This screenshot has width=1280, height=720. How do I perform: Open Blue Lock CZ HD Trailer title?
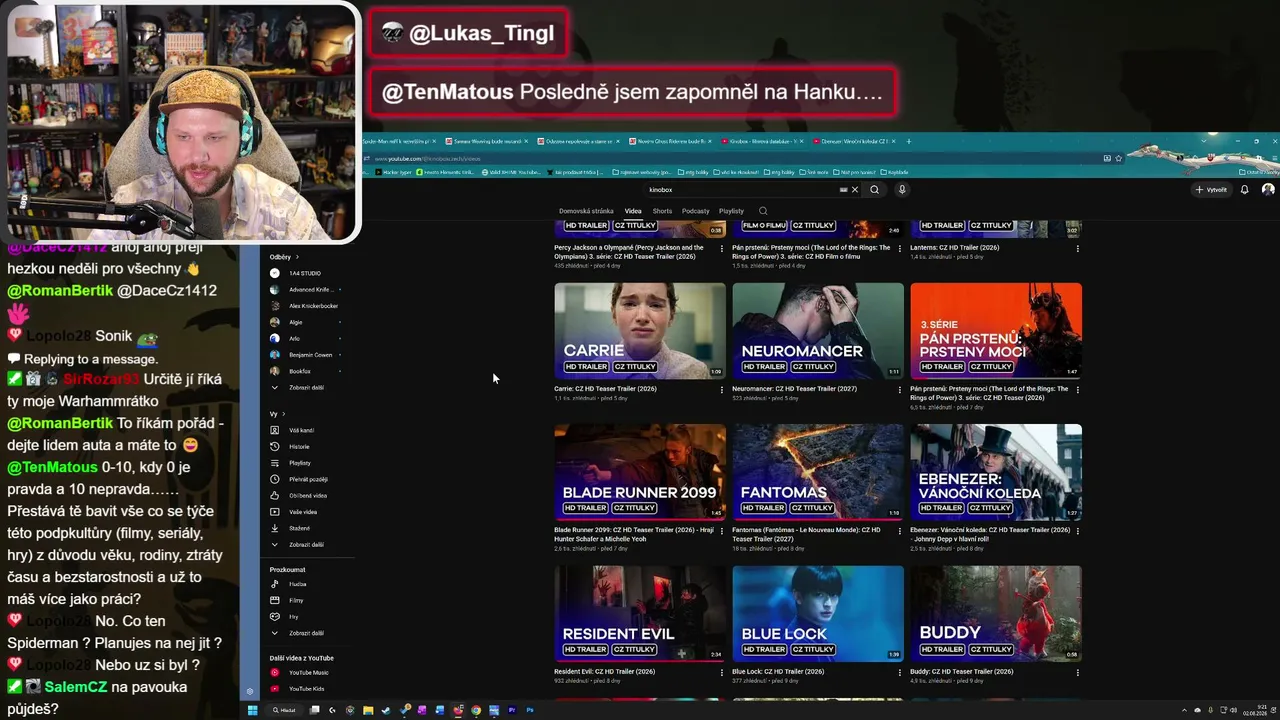(x=778, y=672)
